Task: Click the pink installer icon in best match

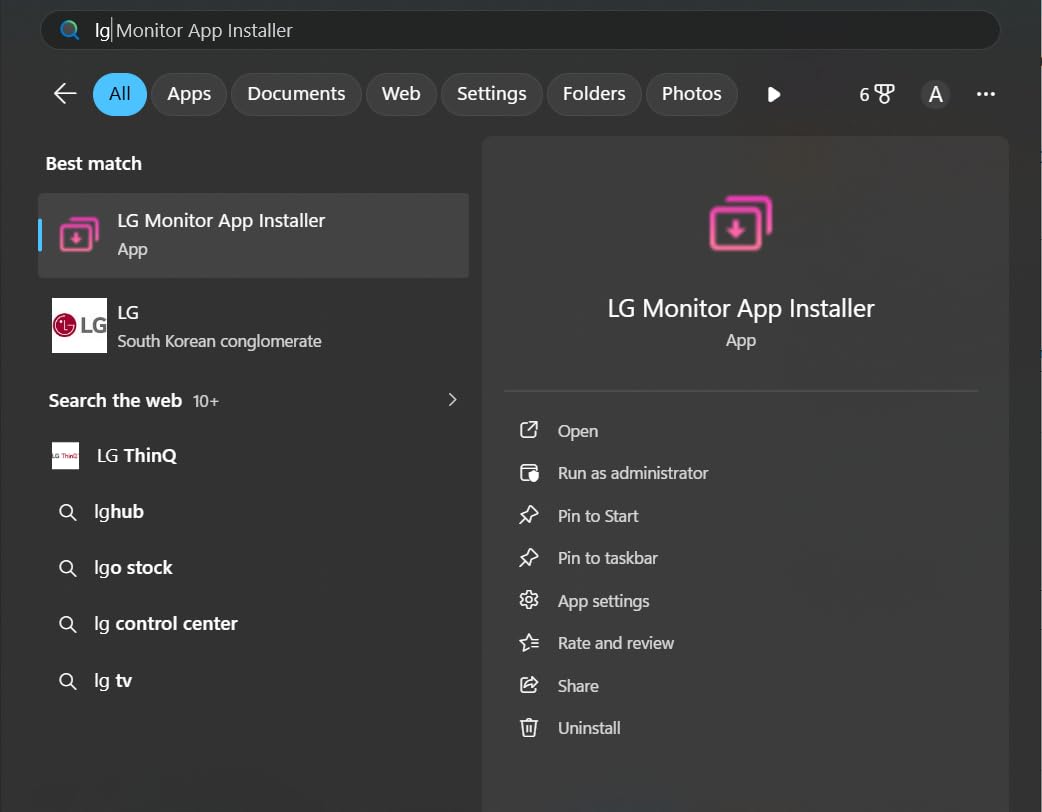Action: click(x=79, y=235)
